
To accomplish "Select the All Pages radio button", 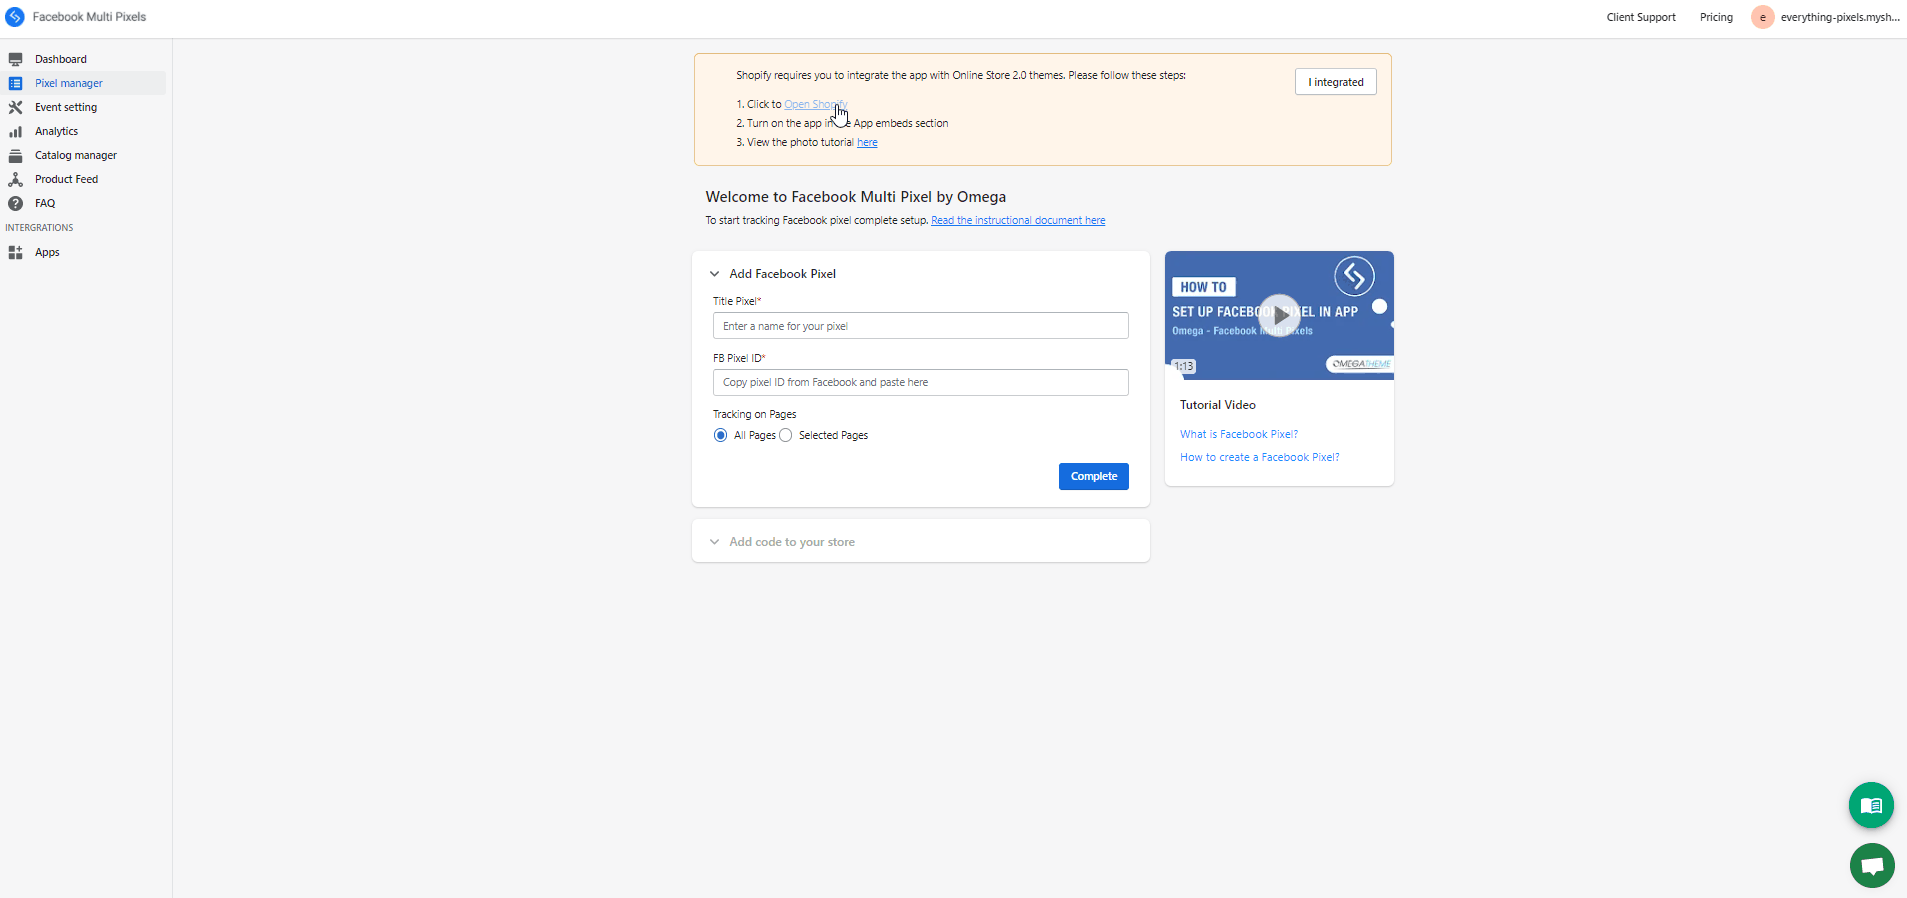I will (721, 435).
